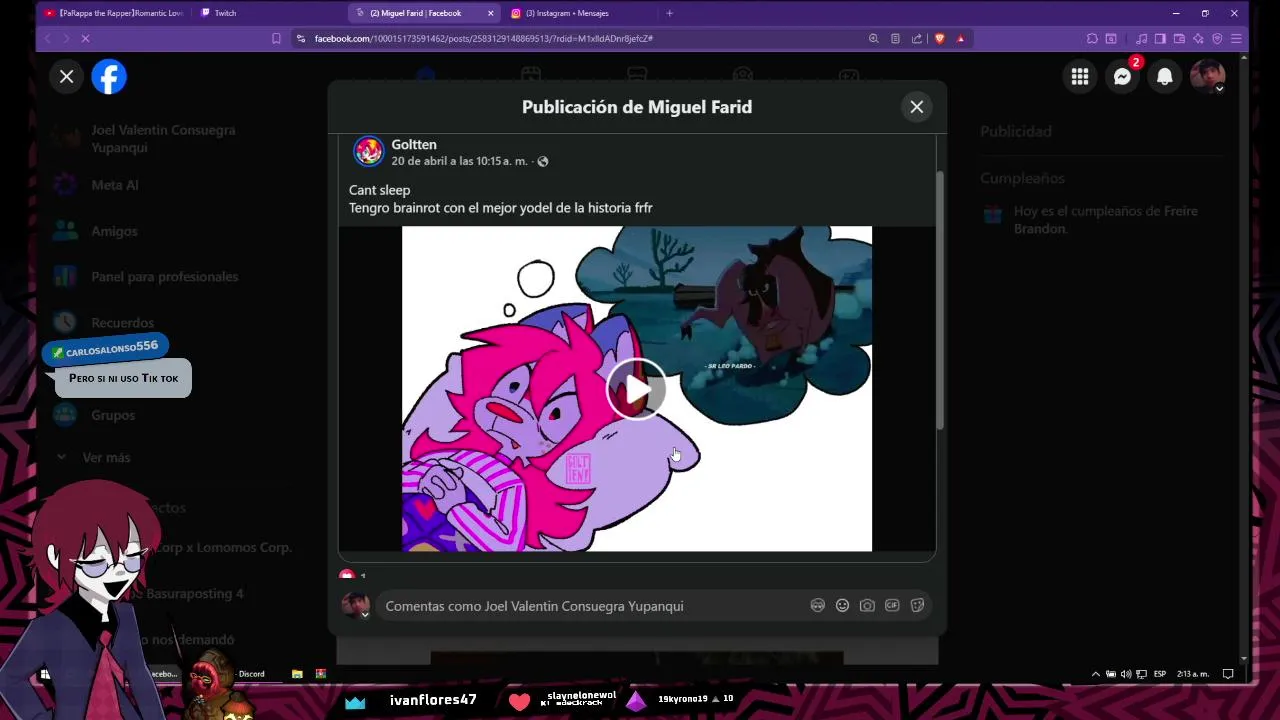The height and width of the screenshot is (720, 1280).
Task: Open the sticker picker in comment box
Action: coord(917,605)
